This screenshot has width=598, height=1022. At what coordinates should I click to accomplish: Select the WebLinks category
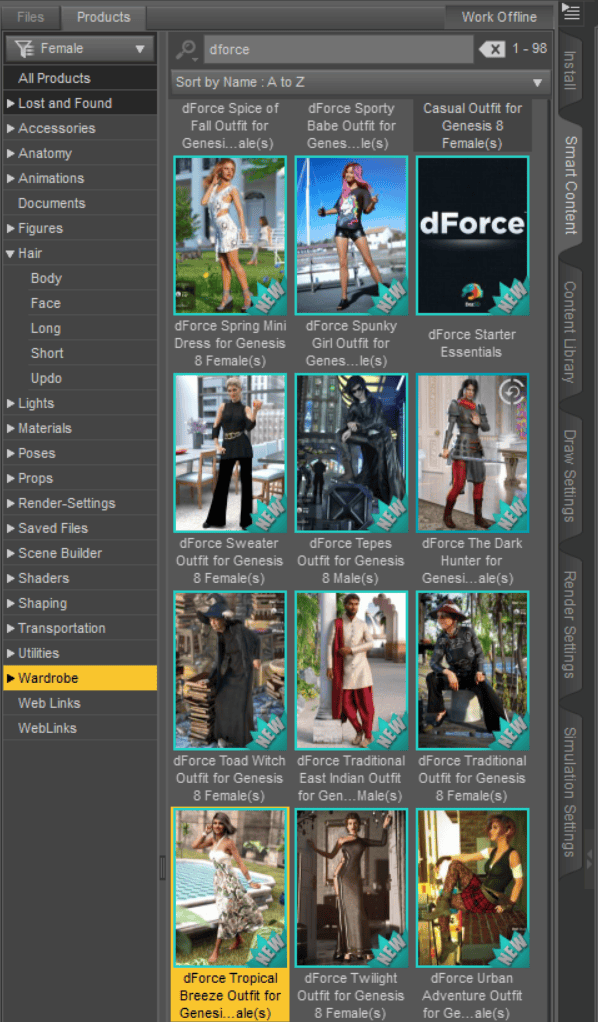pyautogui.click(x=80, y=728)
